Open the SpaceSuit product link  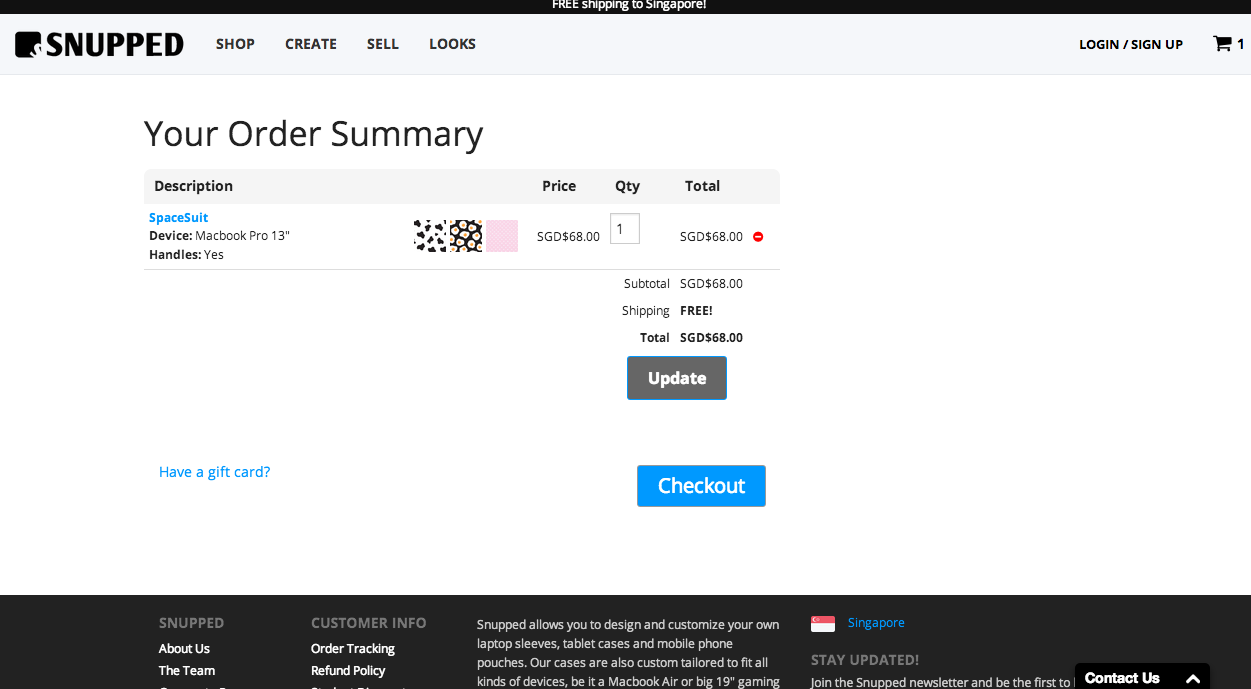(x=179, y=217)
